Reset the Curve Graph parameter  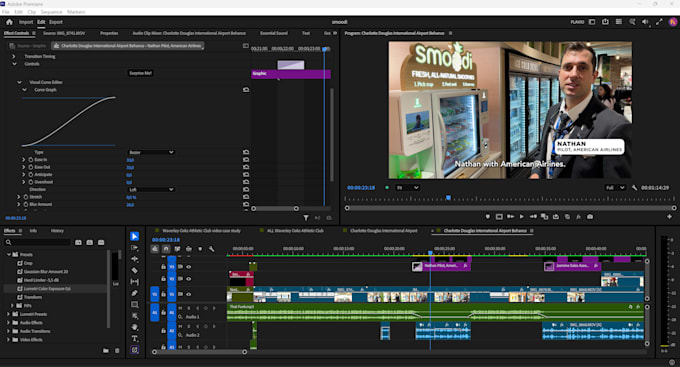[246, 90]
